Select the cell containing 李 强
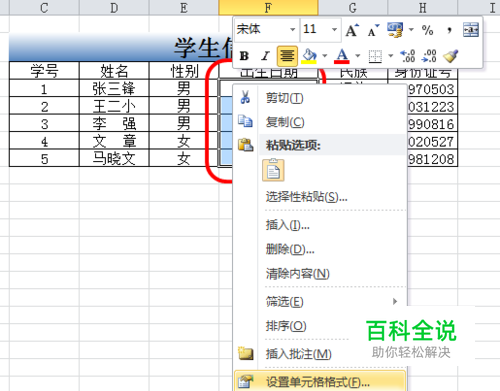 coord(114,123)
